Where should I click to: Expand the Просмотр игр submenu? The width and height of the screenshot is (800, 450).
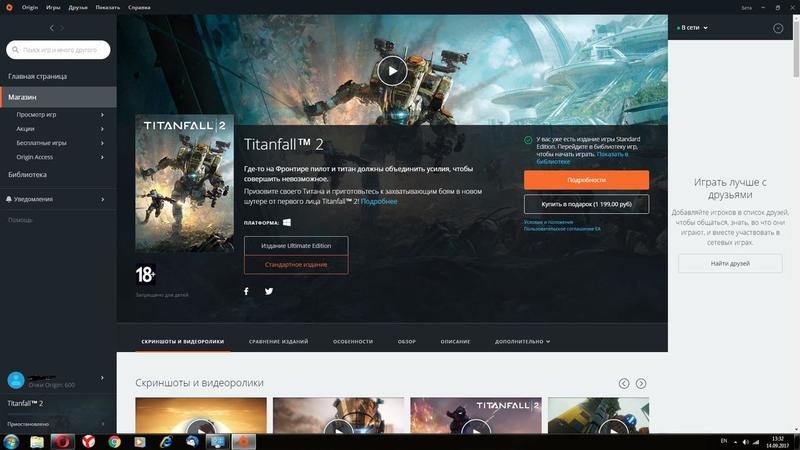(x=103, y=115)
